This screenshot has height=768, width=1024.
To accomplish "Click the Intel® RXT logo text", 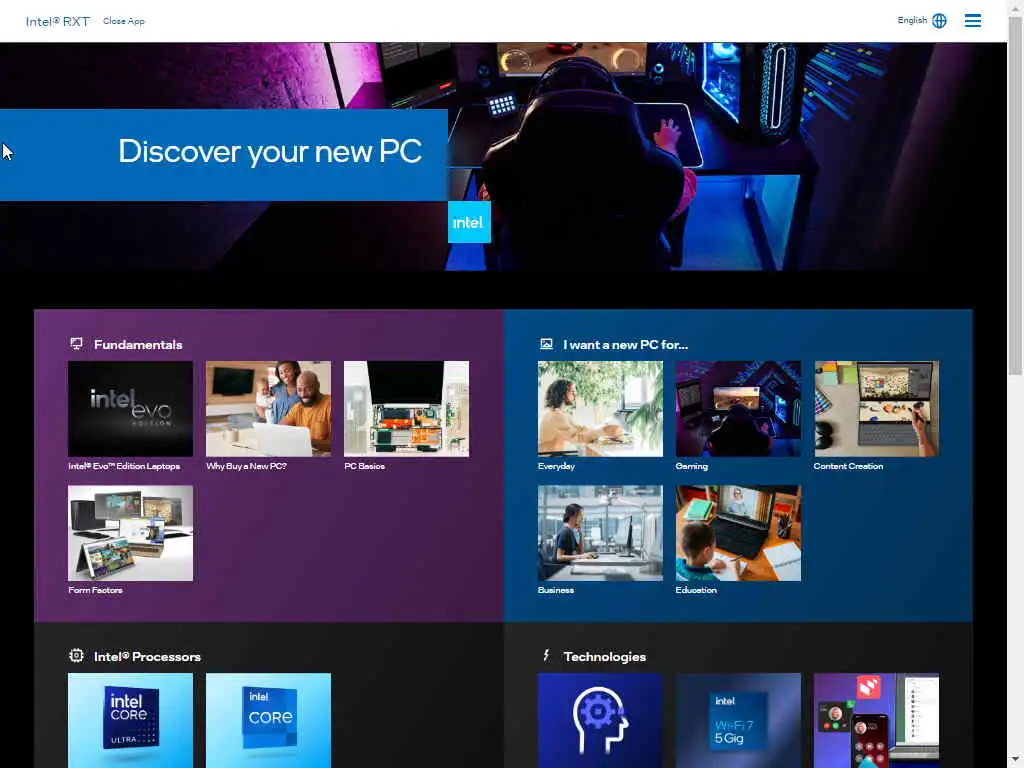I will click(x=57, y=22).
